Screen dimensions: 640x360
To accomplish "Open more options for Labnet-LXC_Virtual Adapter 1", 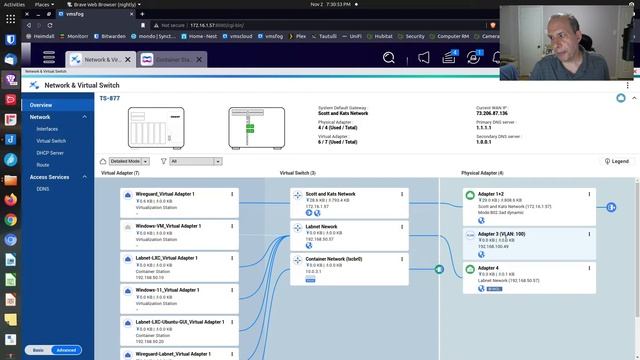I will tap(232, 258).
